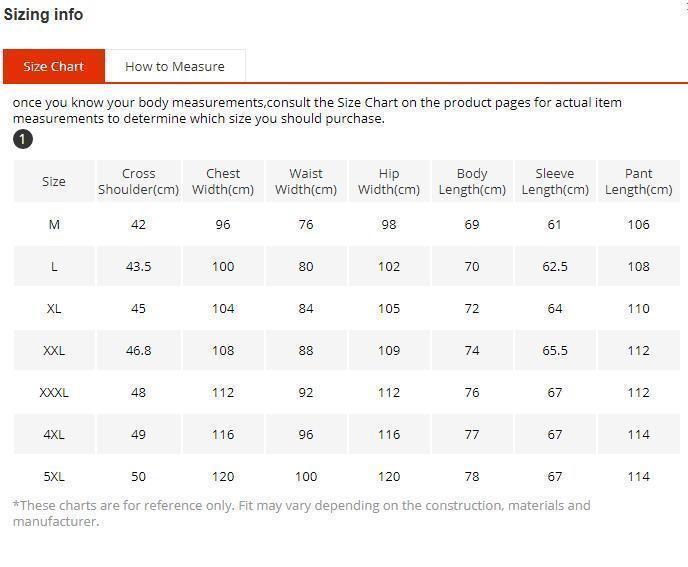
Task: Select the XXL size row label
Action: (x=54, y=350)
